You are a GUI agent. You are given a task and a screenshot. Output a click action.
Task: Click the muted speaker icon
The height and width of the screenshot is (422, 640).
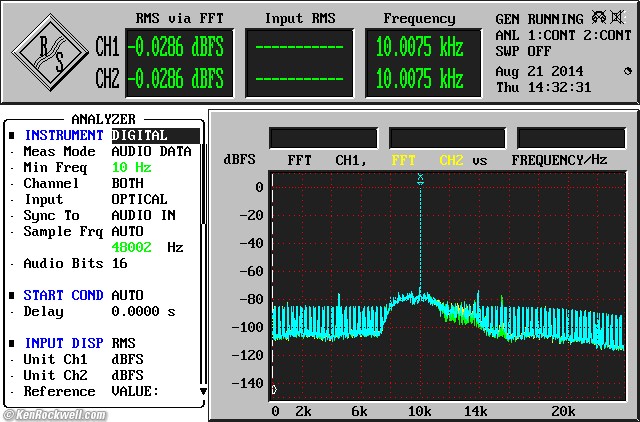click(619, 18)
